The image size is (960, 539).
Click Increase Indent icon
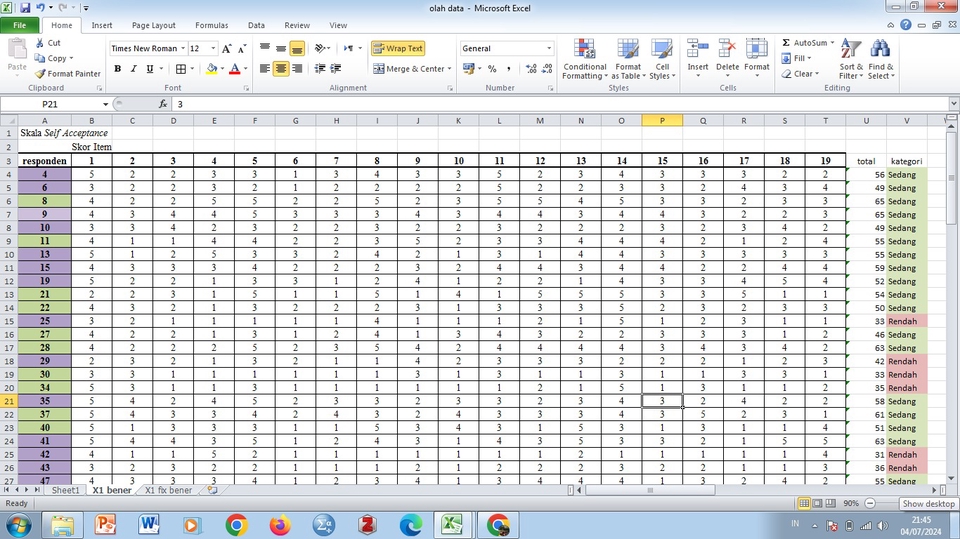pyautogui.click(x=336, y=69)
